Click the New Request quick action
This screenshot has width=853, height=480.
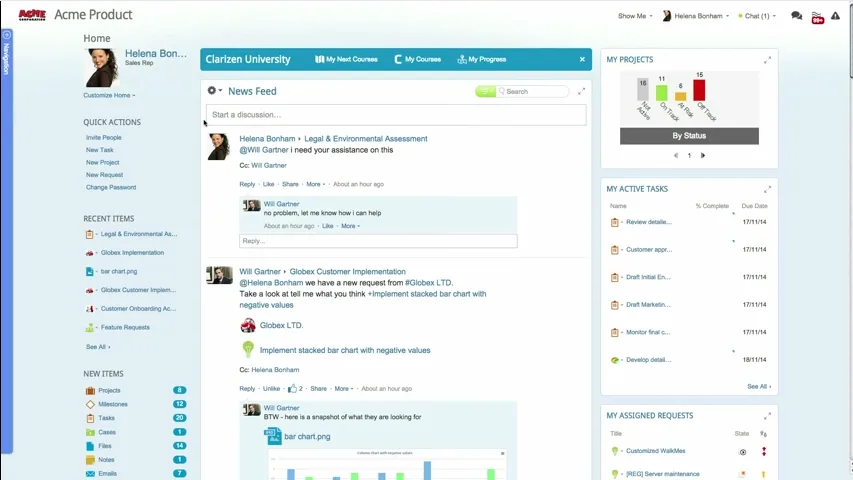coord(104,175)
